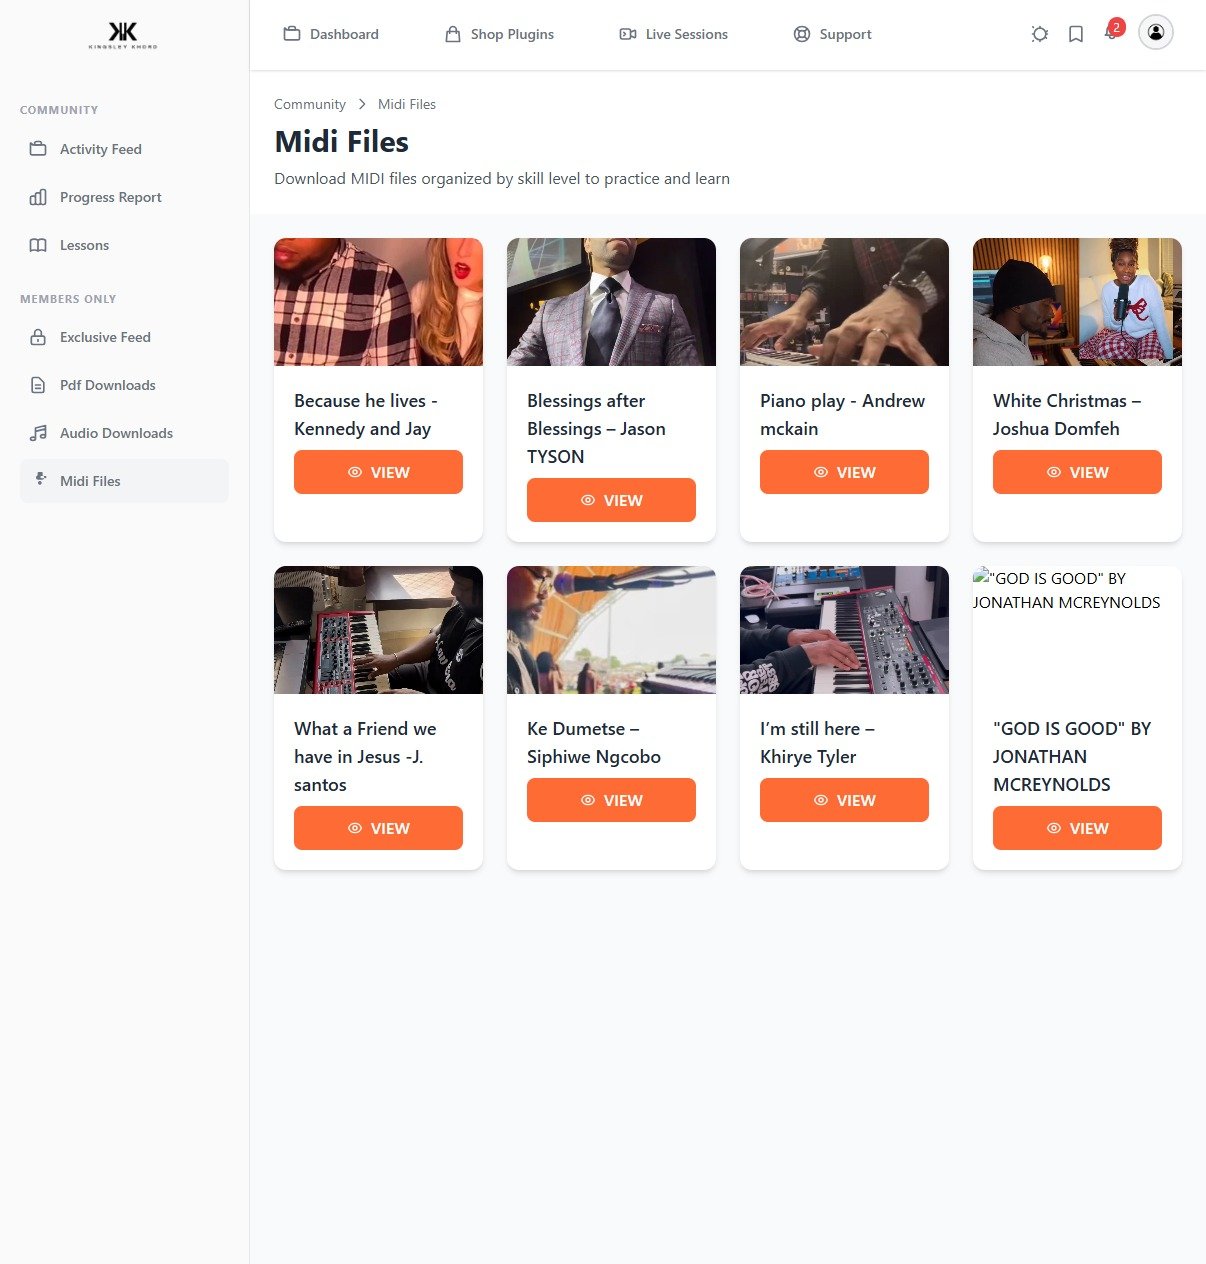
Task: Open Exclusive Feed with lock icon
Action: [124, 337]
